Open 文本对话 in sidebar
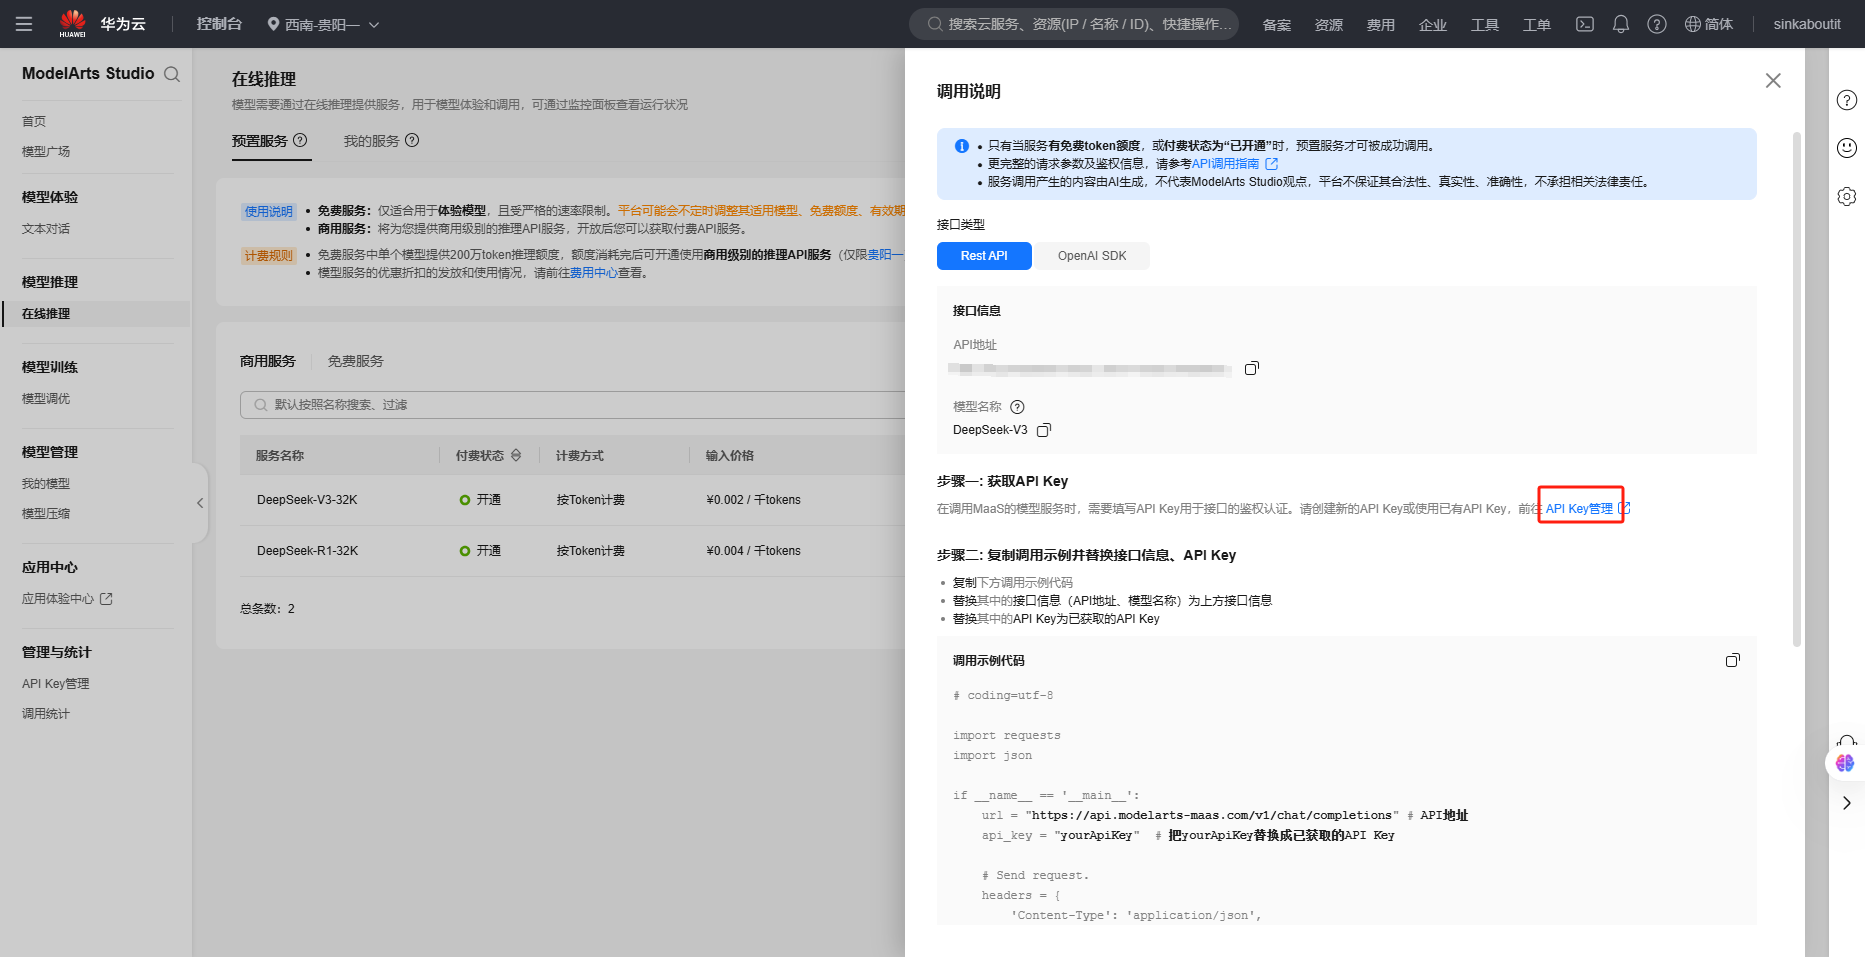Viewport: 1865px width, 957px height. pos(46,228)
